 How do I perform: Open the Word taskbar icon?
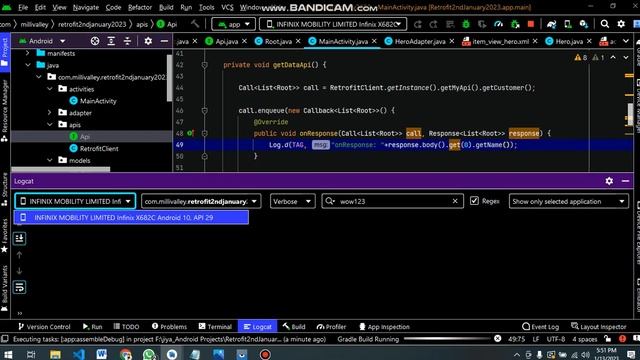[x=102, y=354]
